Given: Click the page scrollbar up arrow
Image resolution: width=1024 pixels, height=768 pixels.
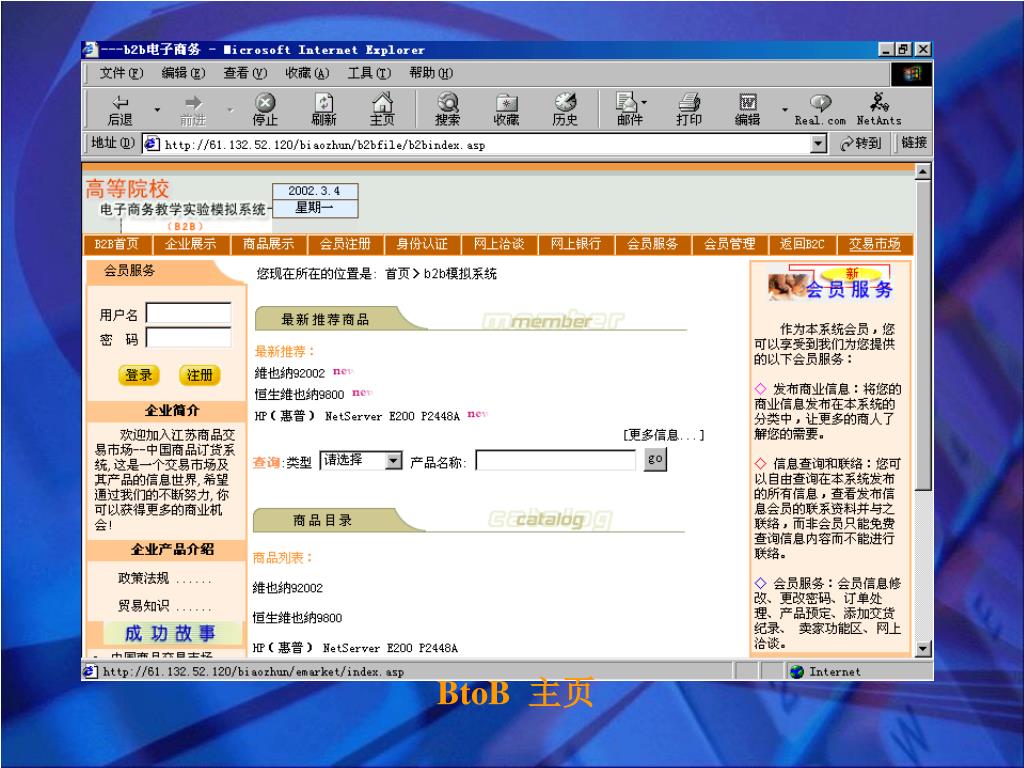Looking at the screenshot, I should [x=923, y=172].
